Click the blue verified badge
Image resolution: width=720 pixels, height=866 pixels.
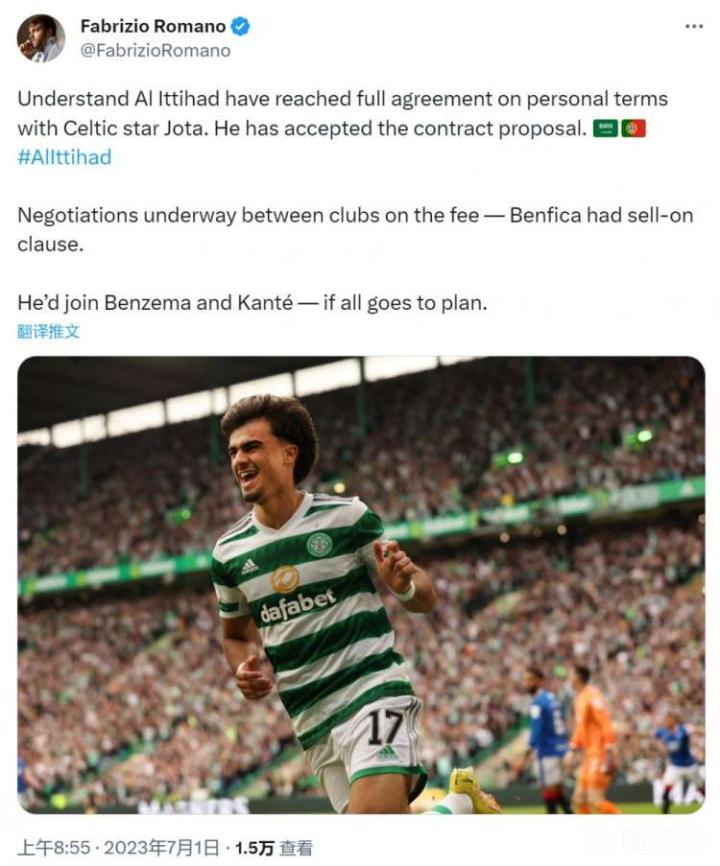coord(240,26)
